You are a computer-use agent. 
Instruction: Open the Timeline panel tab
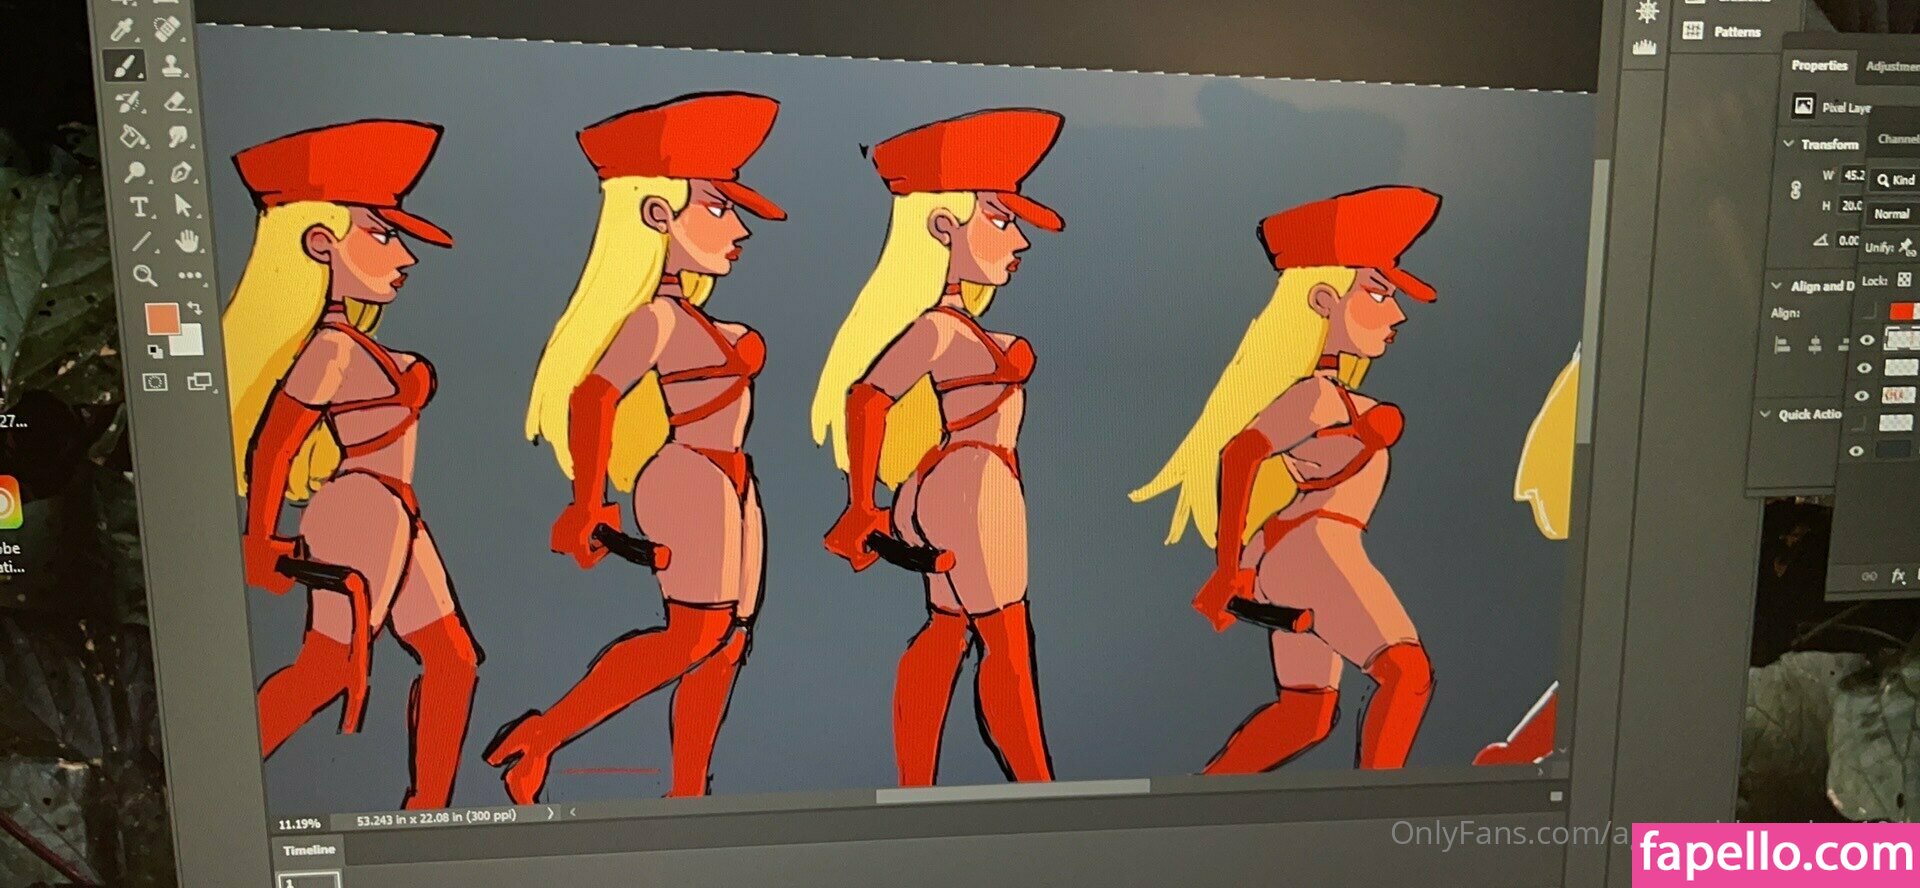[x=309, y=850]
